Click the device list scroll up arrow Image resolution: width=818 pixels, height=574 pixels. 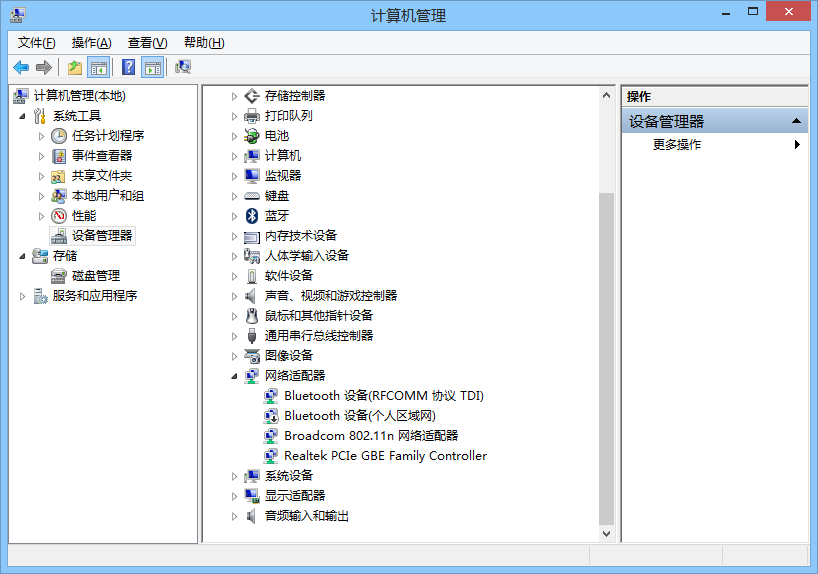[x=606, y=95]
